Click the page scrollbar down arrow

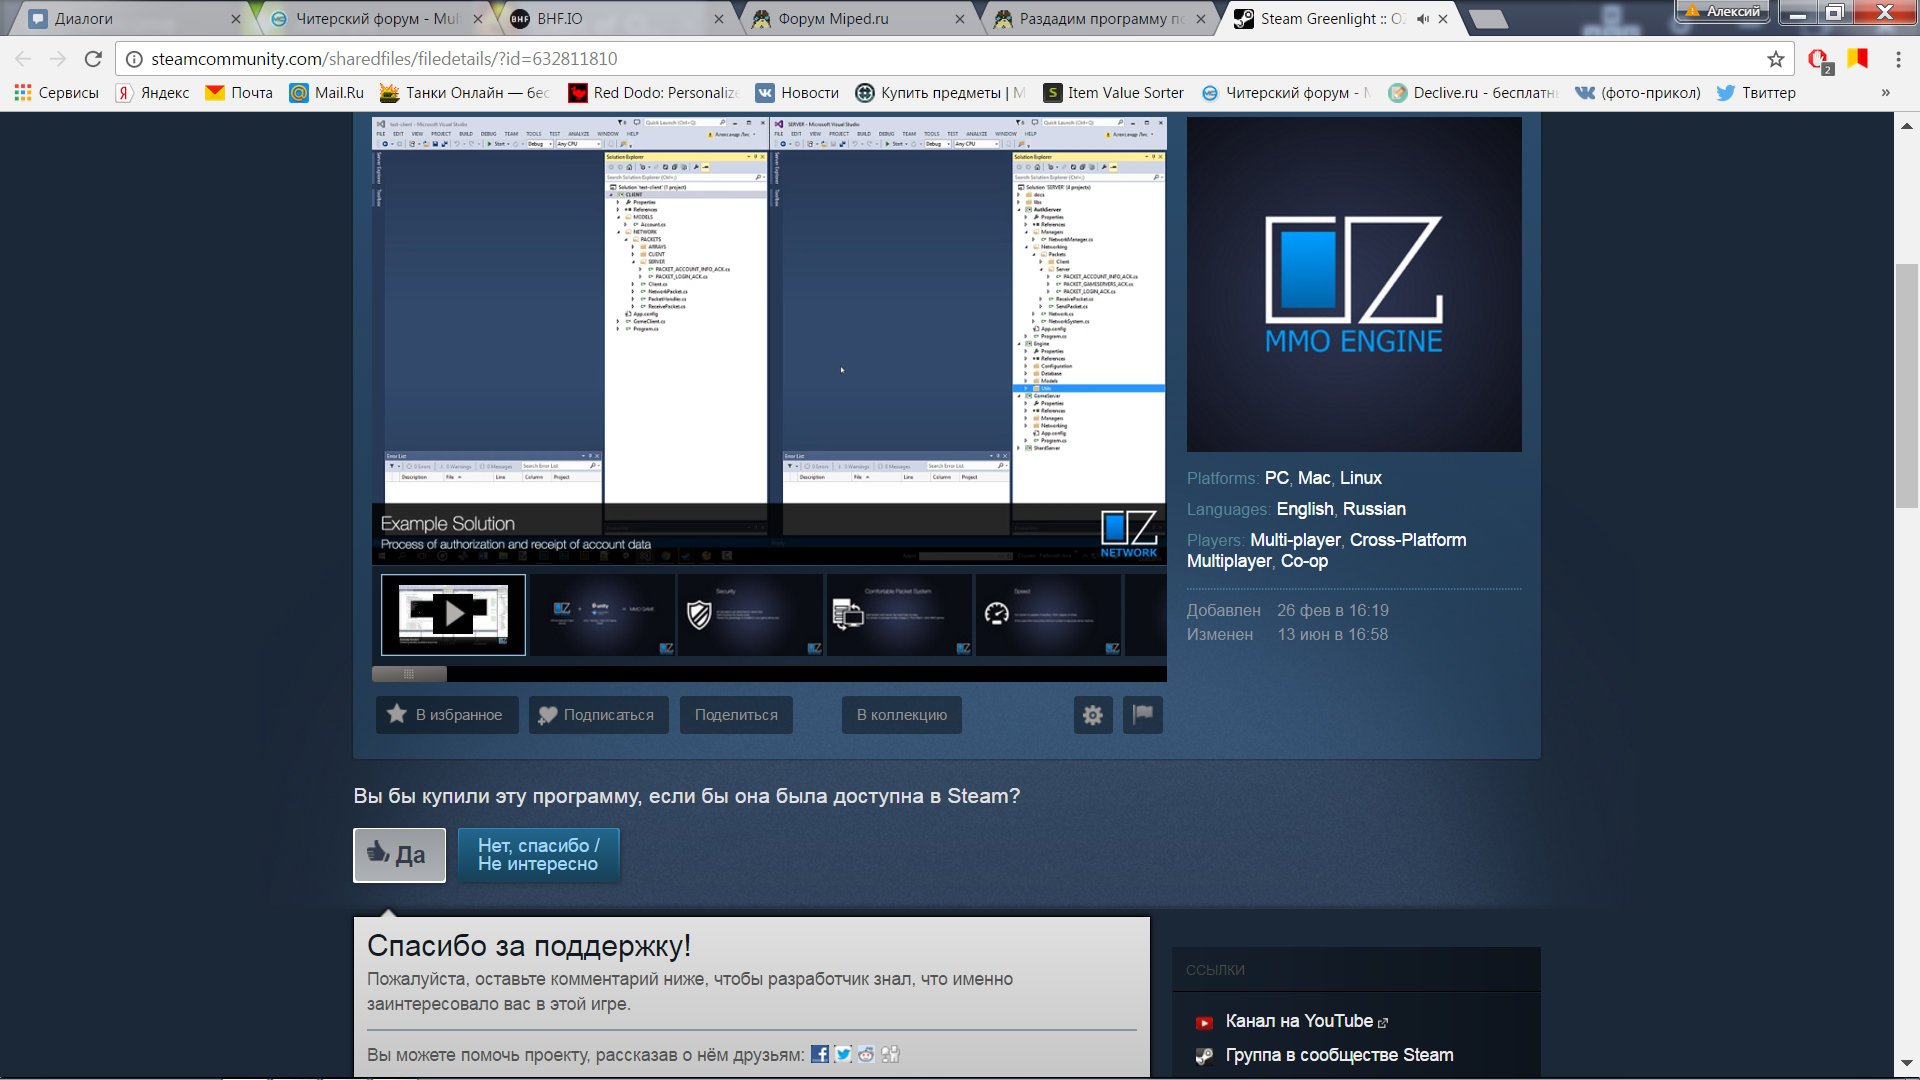tap(1907, 1064)
